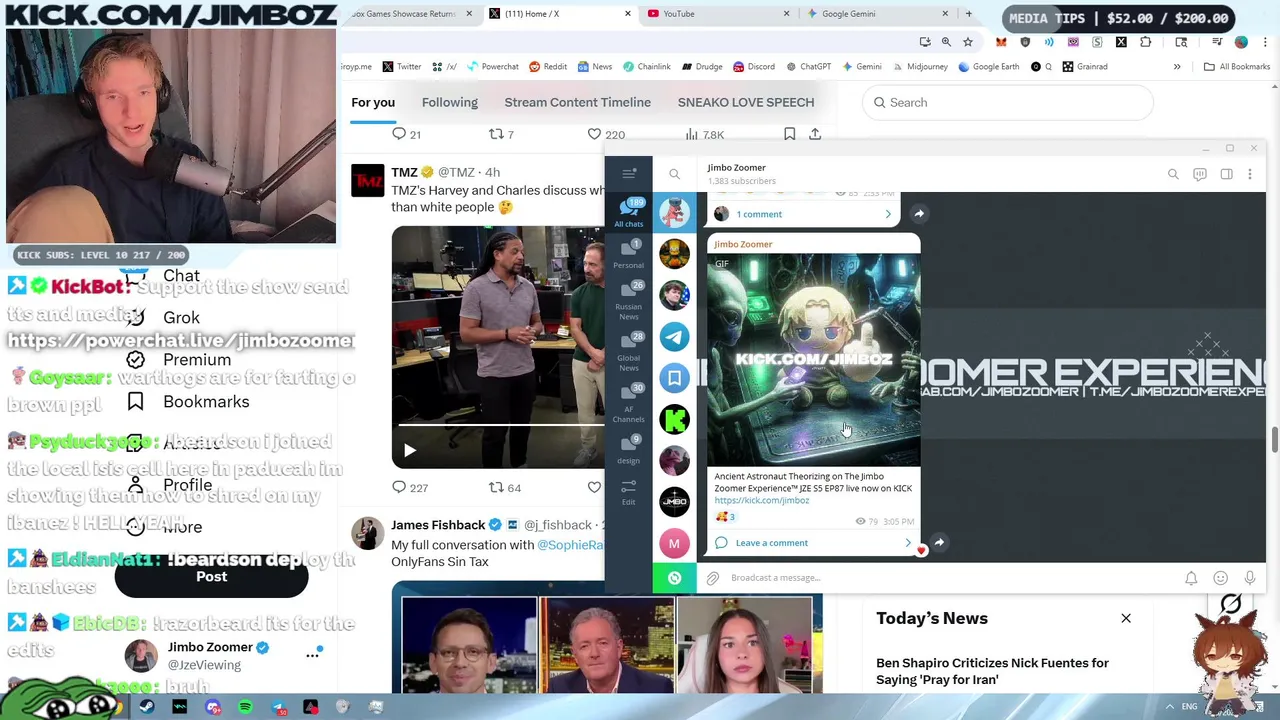Open Premium in the X sidebar
Image resolution: width=1280 pixels, height=720 pixels.
point(179,360)
